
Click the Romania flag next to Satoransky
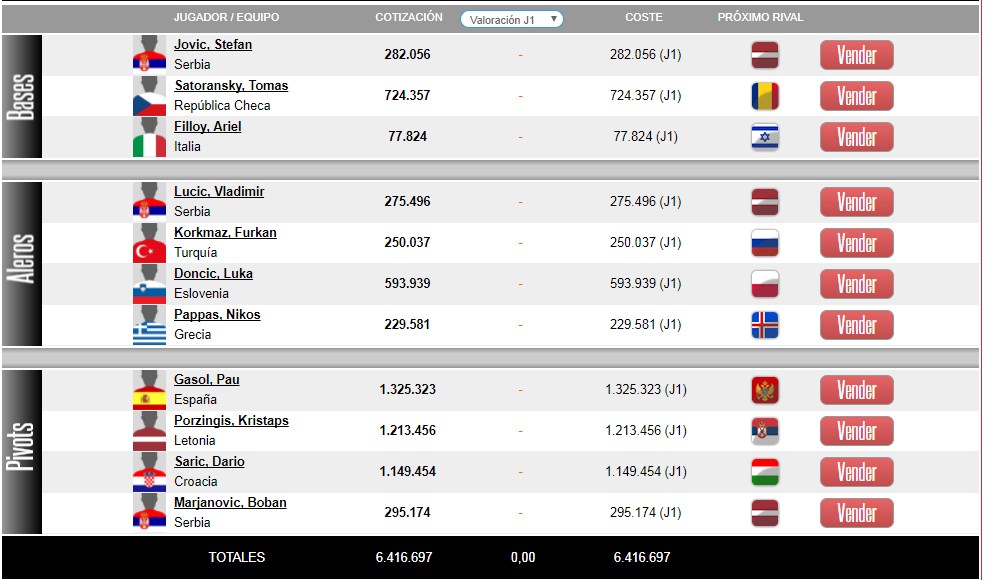765,96
